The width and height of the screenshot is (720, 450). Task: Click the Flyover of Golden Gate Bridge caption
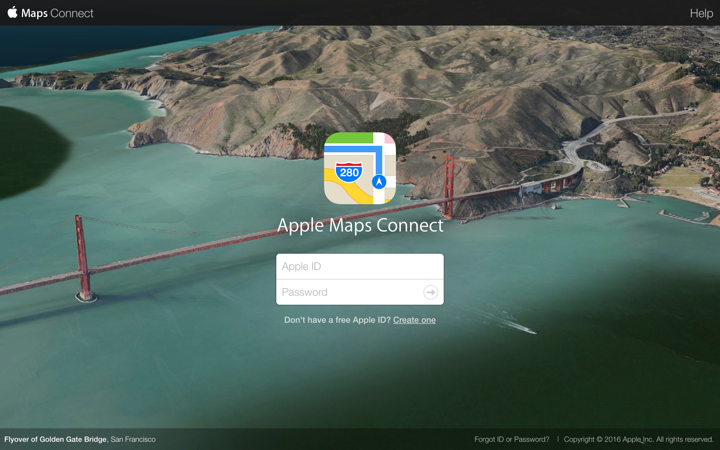click(x=56, y=439)
